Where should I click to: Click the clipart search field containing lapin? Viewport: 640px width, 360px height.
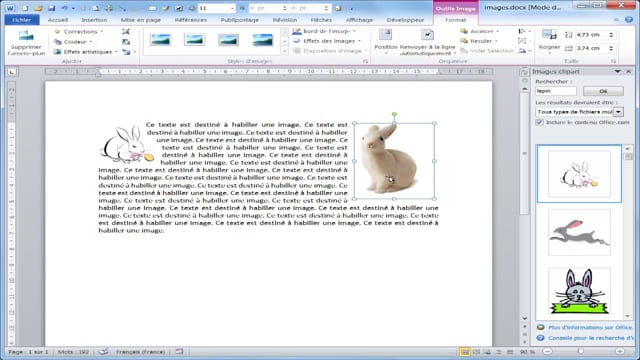[x=556, y=91]
